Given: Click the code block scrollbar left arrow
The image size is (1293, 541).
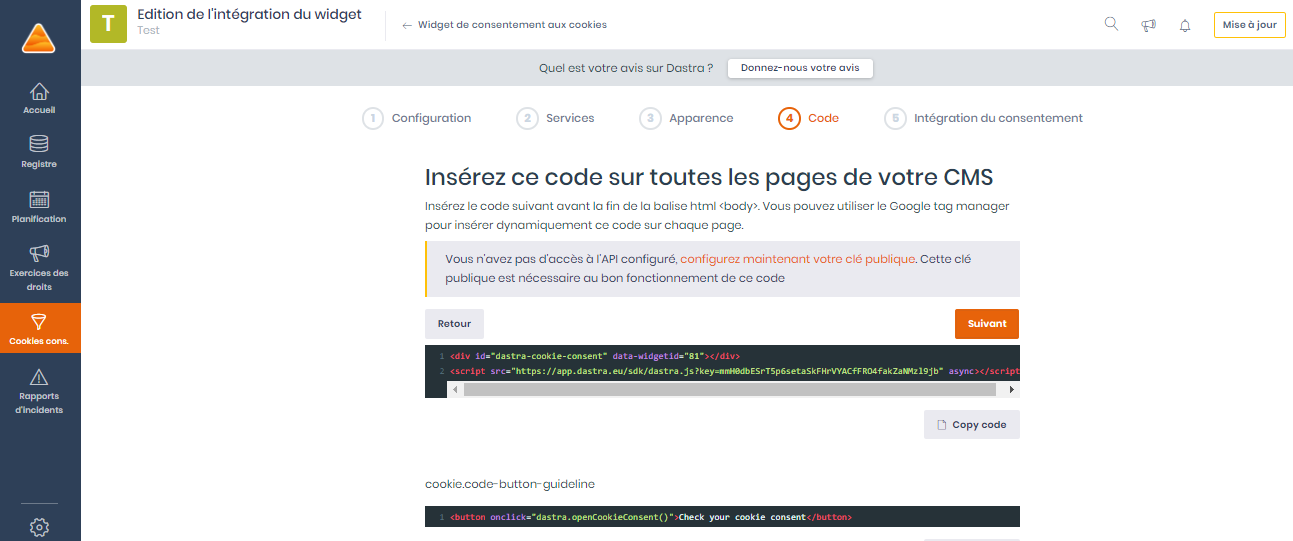Looking at the screenshot, I should point(455,389).
